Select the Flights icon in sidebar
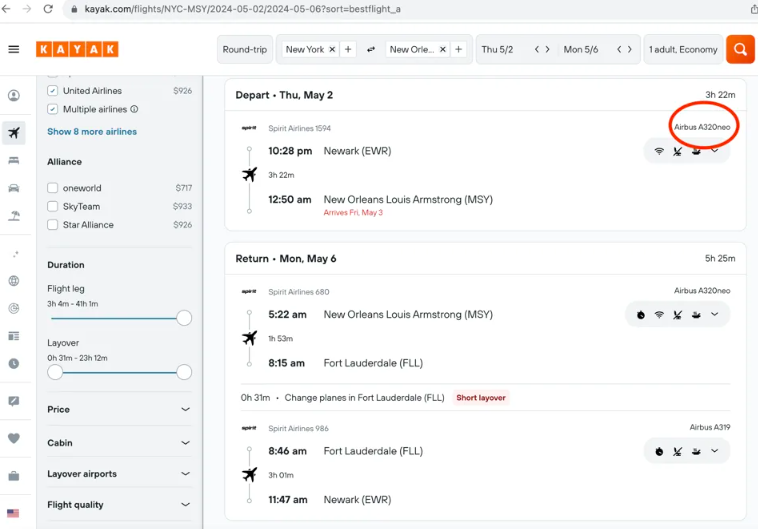Screen dimensions: 758x529 click(14, 132)
